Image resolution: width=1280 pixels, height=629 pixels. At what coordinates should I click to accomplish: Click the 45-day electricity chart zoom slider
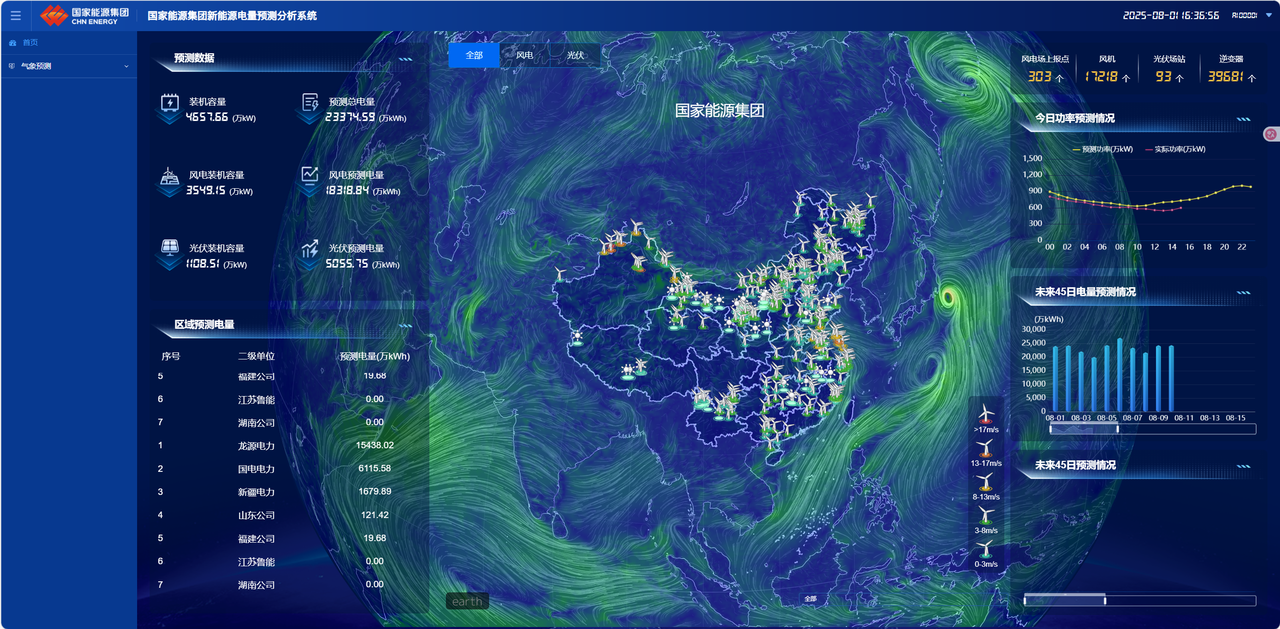pyautogui.click(x=1153, y=428)
